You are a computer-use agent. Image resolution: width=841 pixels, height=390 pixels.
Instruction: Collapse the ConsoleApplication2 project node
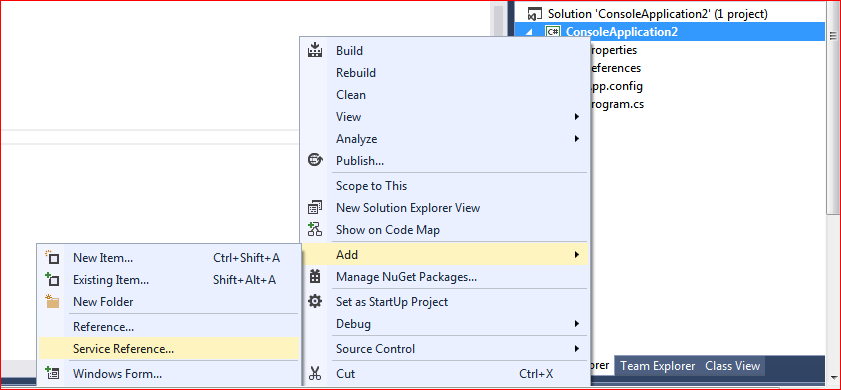[x=530, y=32]
